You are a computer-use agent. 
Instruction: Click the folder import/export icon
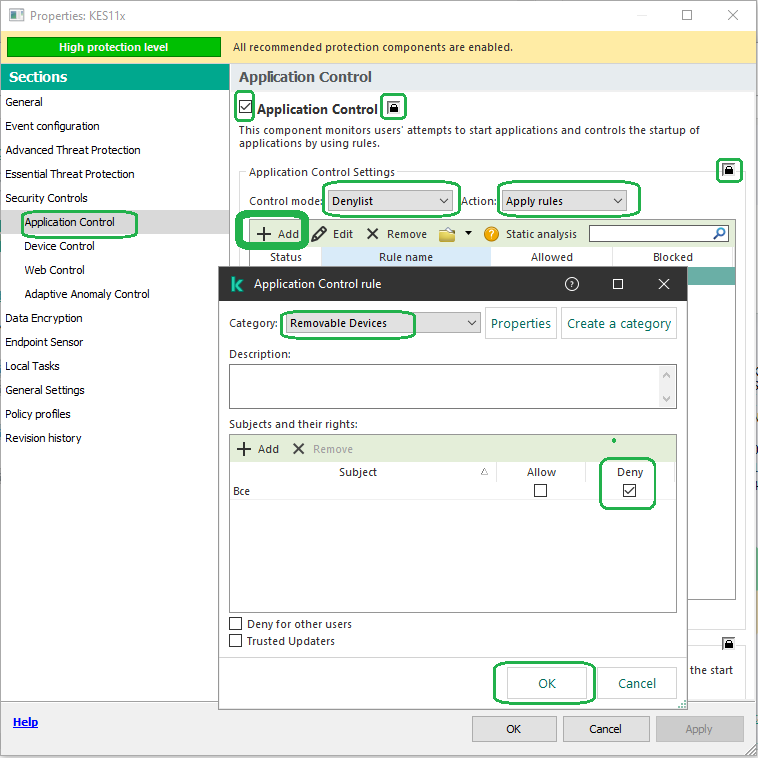(x=447, y=234)
